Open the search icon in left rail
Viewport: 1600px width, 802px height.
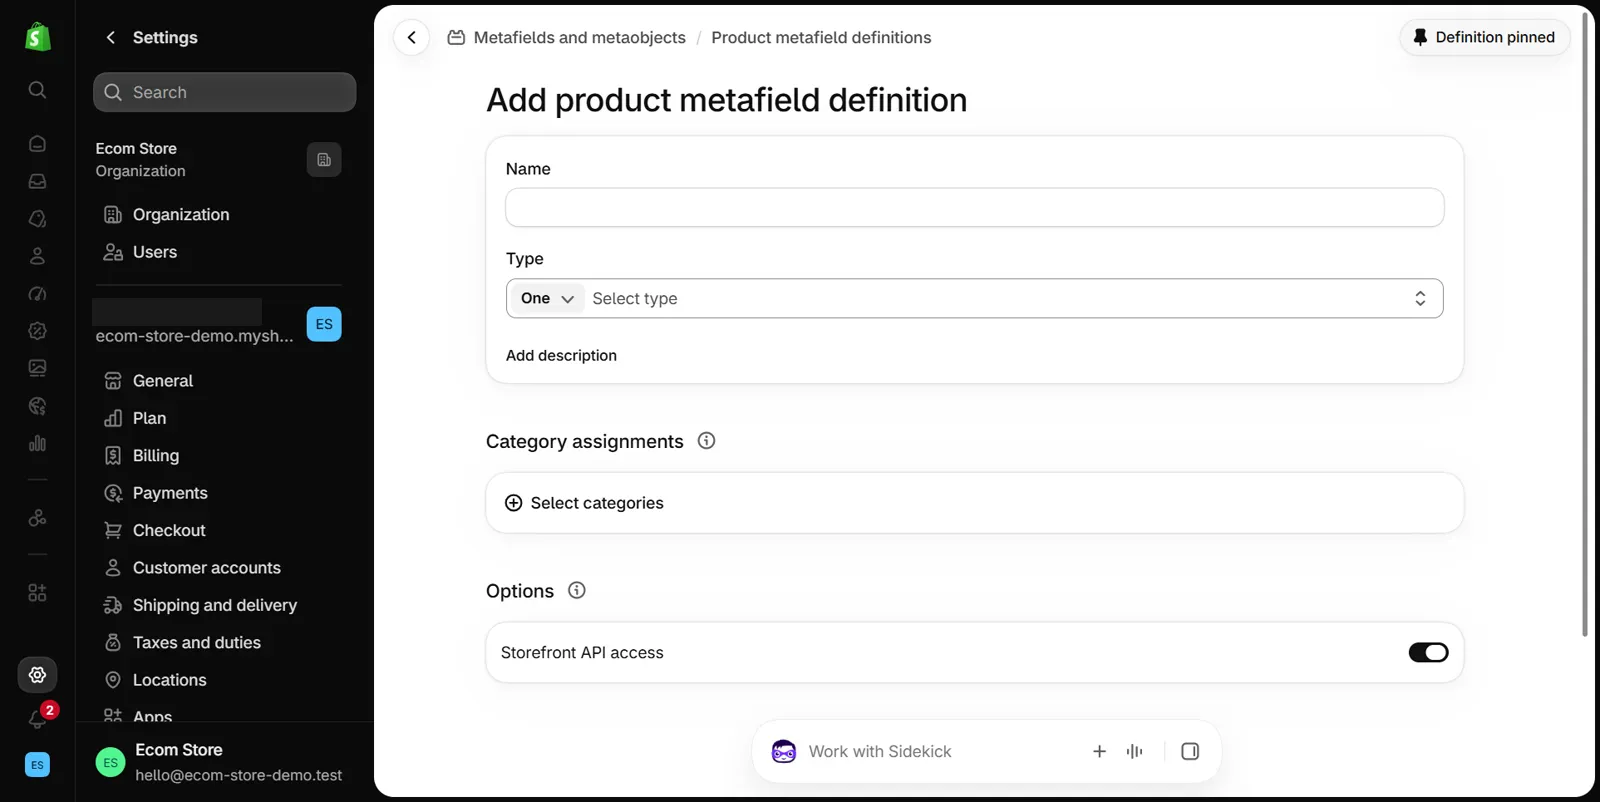(37, 90)
